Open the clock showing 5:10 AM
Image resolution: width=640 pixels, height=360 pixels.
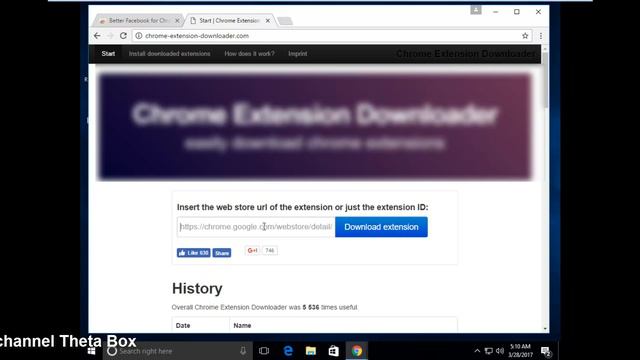point(520,351)
